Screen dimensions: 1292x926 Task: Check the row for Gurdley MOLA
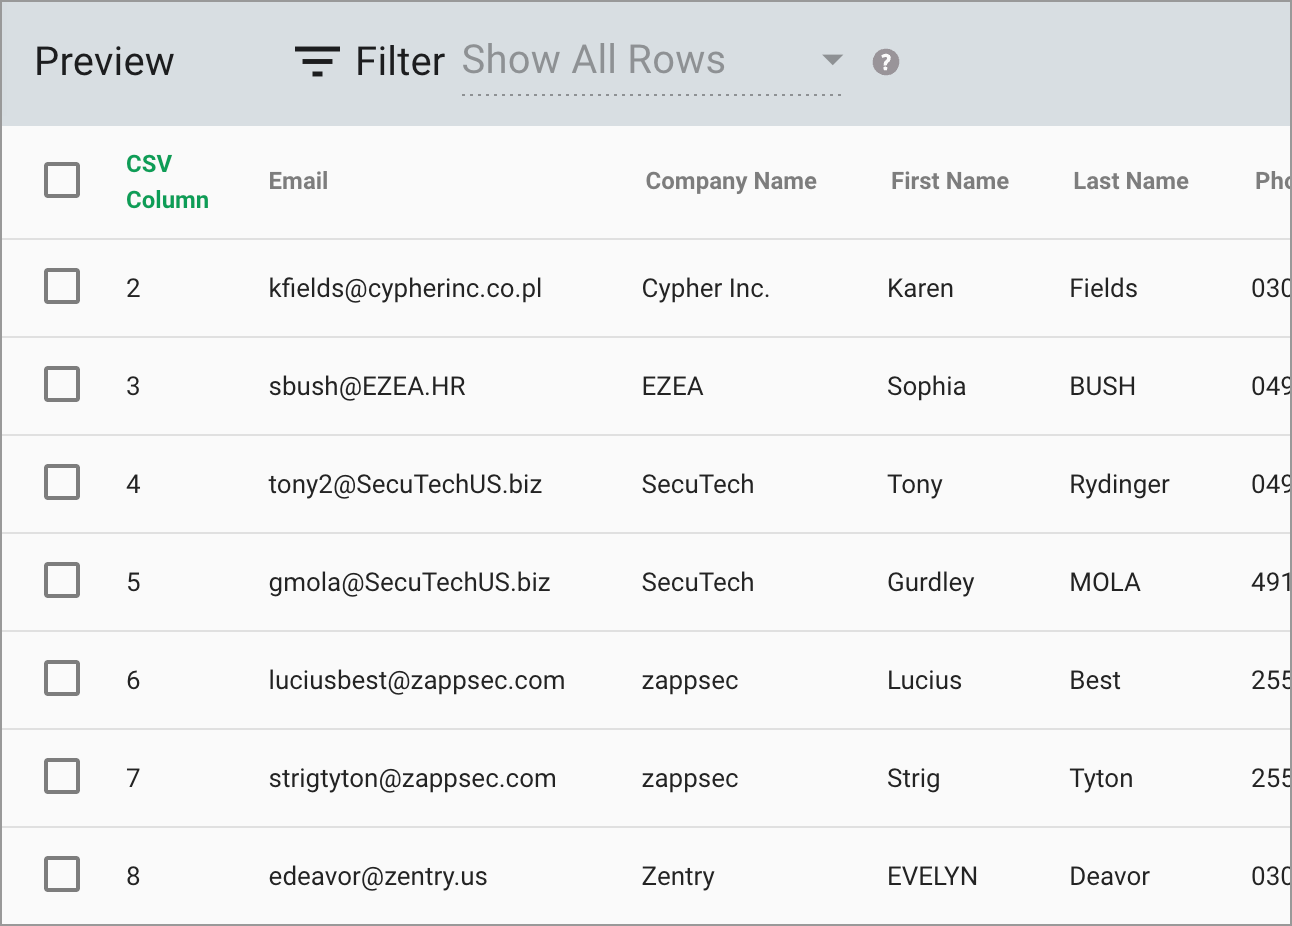coord(61,581)
